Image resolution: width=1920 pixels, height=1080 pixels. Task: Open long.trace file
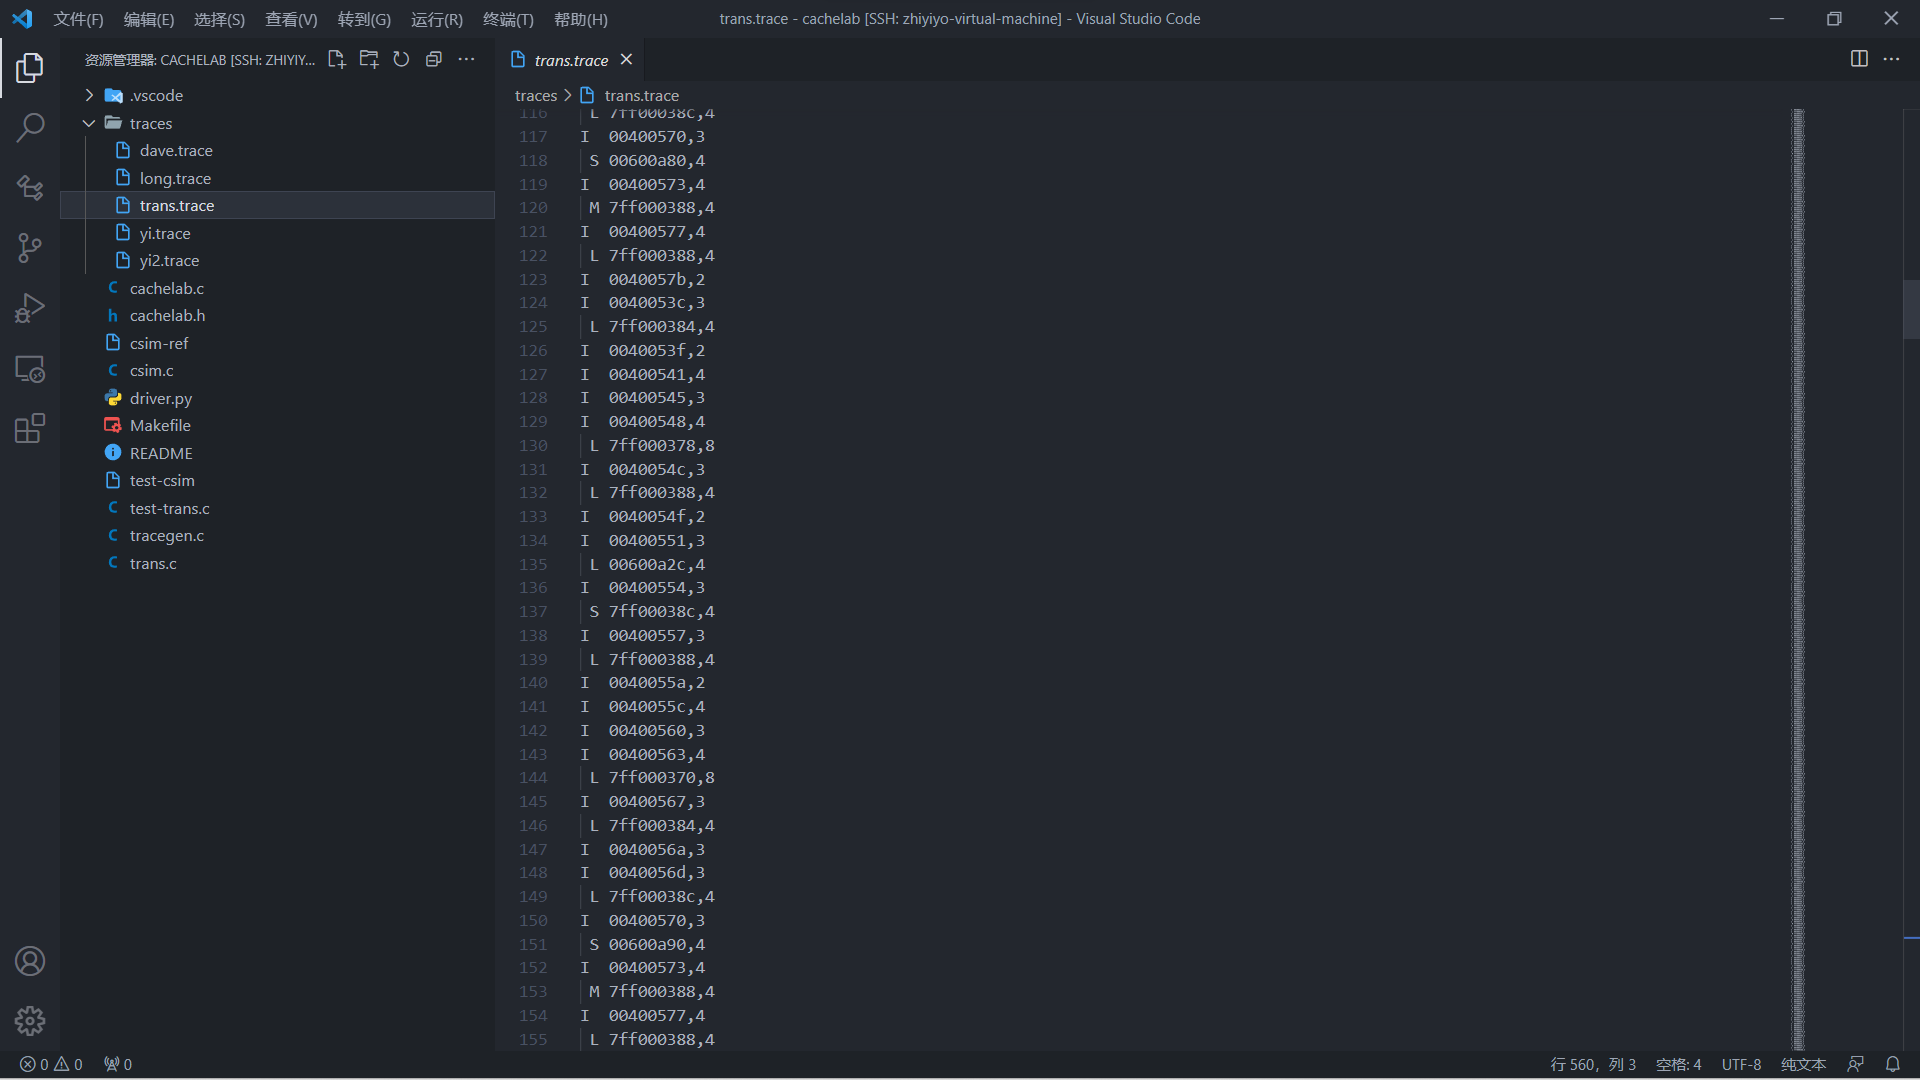[x=277, y=178]
